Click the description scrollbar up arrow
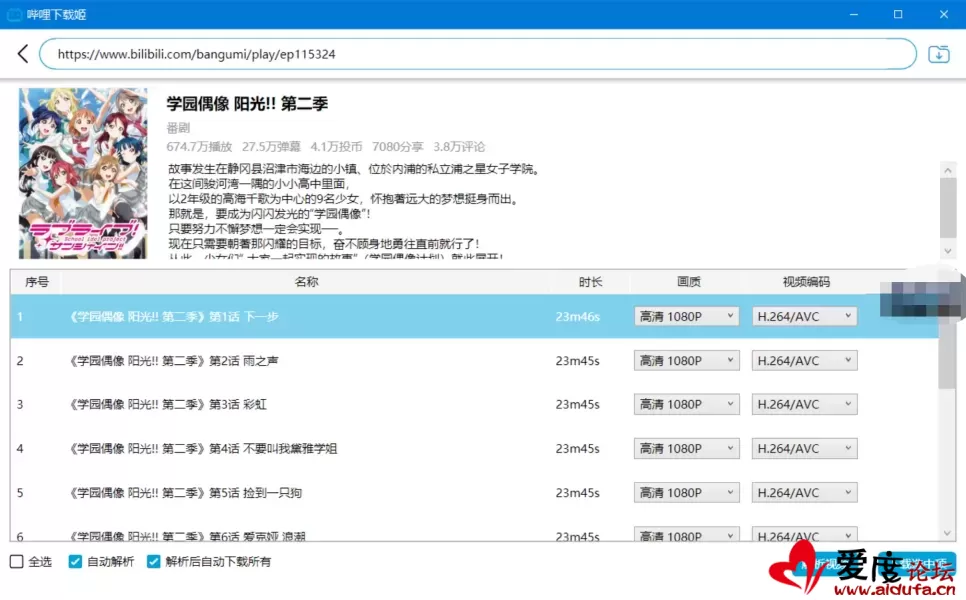This screenshot has width=966, height=600. coord(948,170)
